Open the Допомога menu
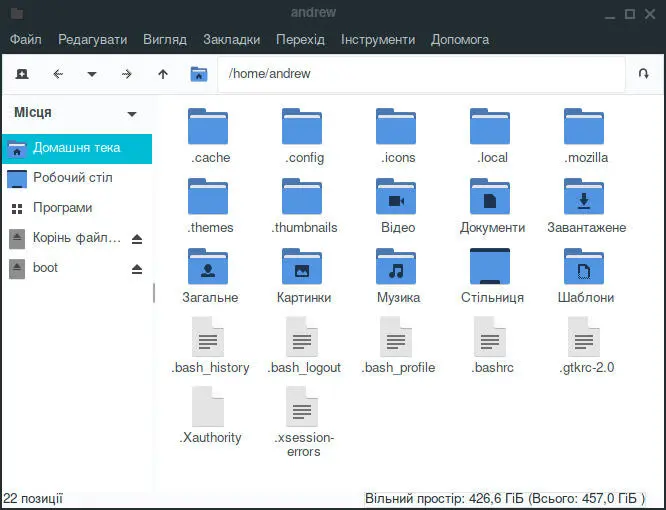666x510 pixels. tap(460, 39)
